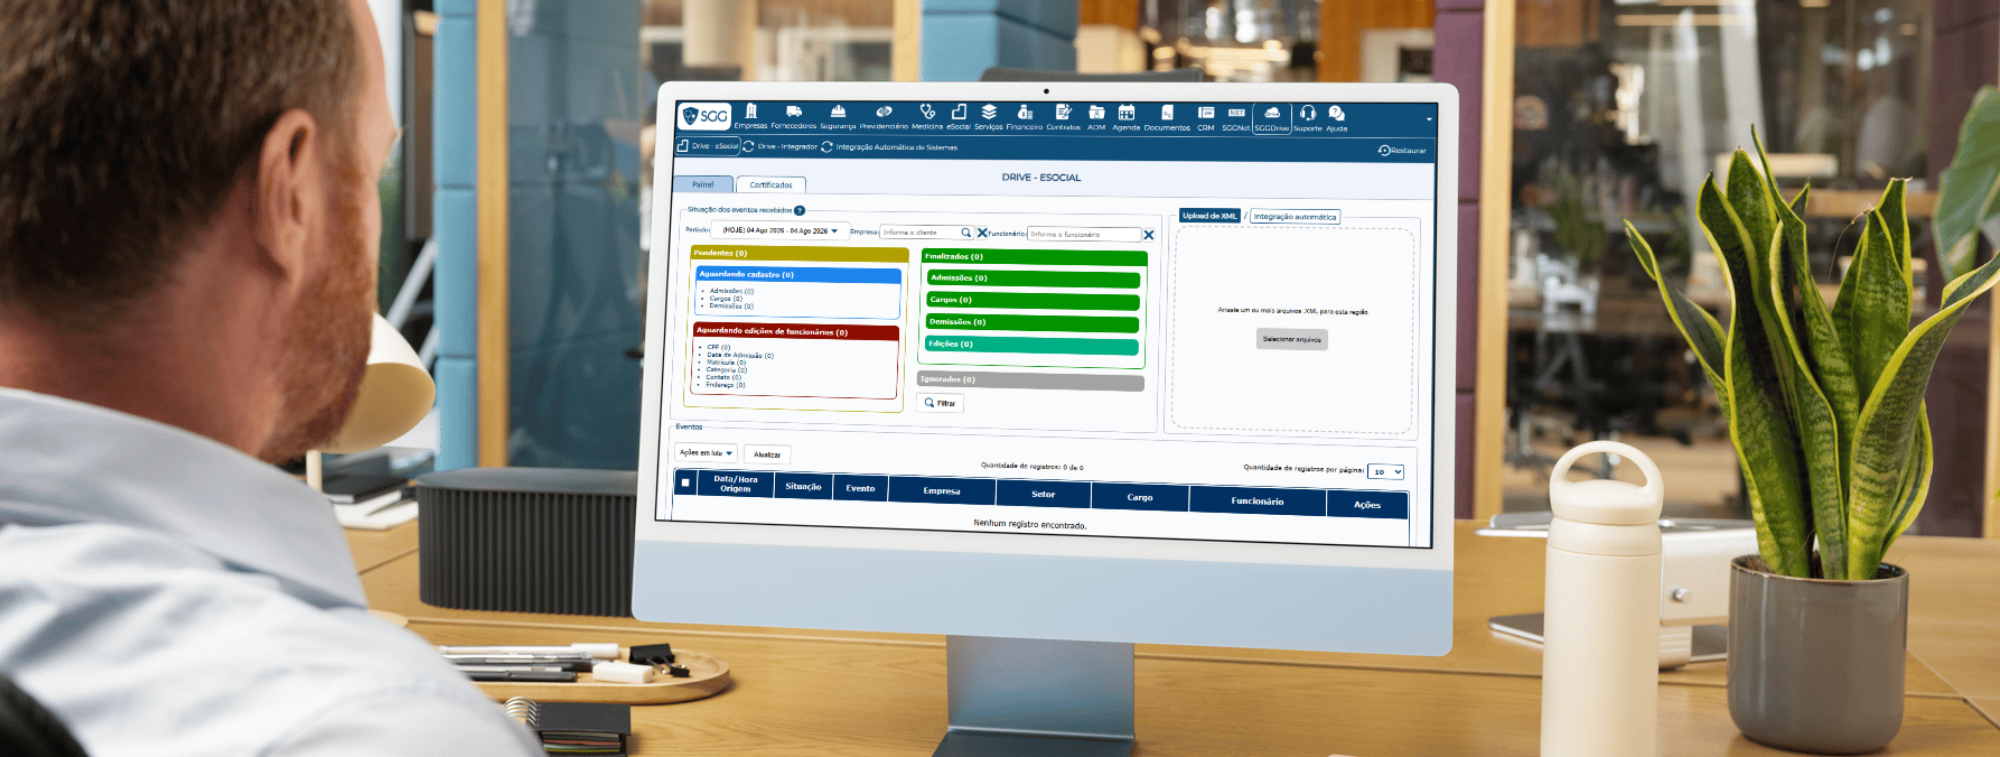Expand the Ações em lote dropdown
The height and width of the screenshot is (757, 2000).
(x=706, y=453)
